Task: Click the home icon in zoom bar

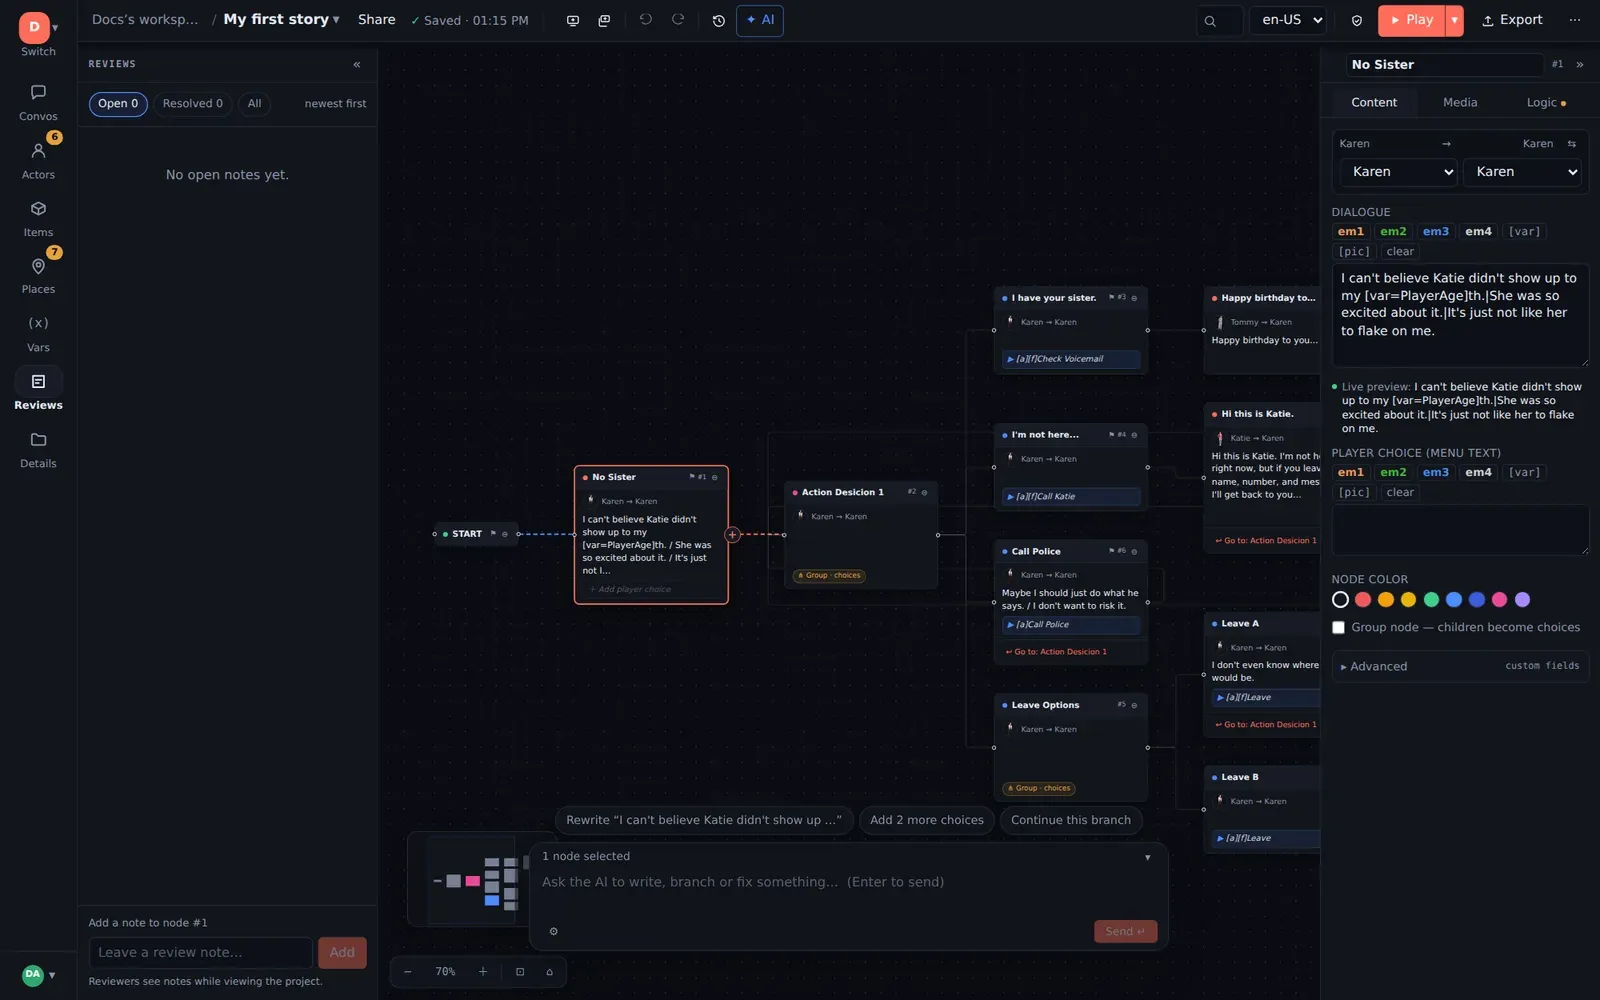Action: [x=549, y=971]
